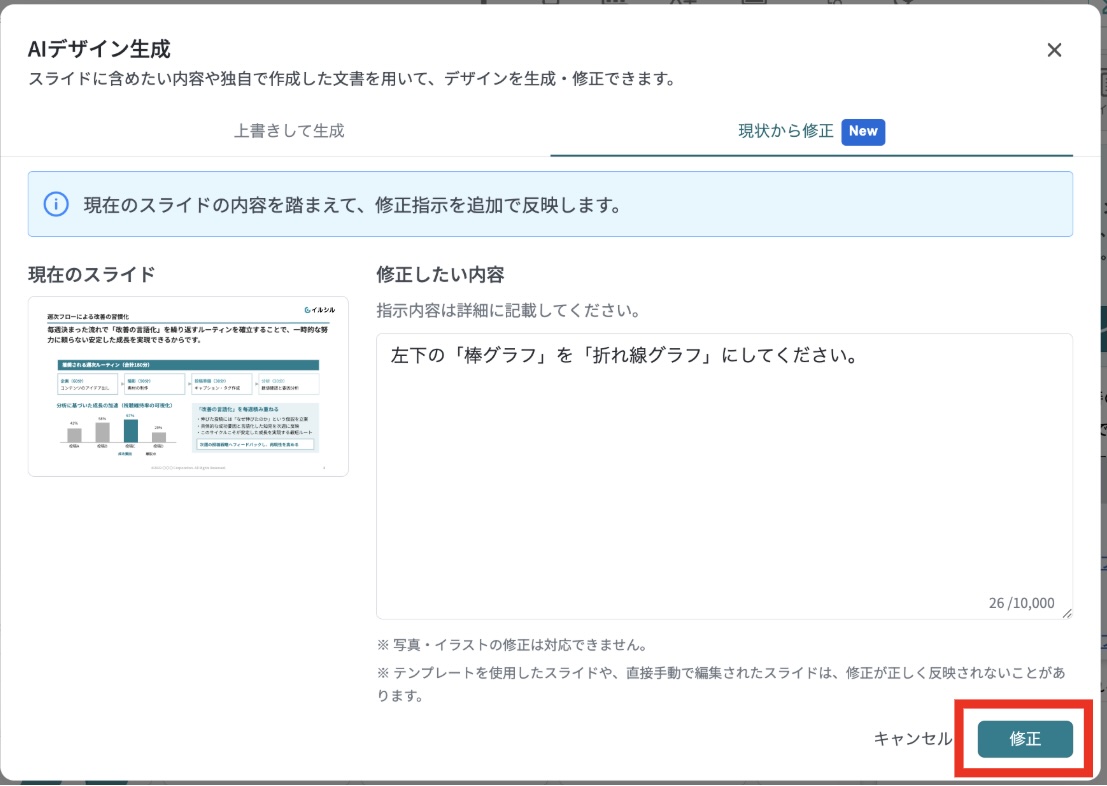Click the blue New badge
This screenshot has width=1107, height=786.
point(863,131)
